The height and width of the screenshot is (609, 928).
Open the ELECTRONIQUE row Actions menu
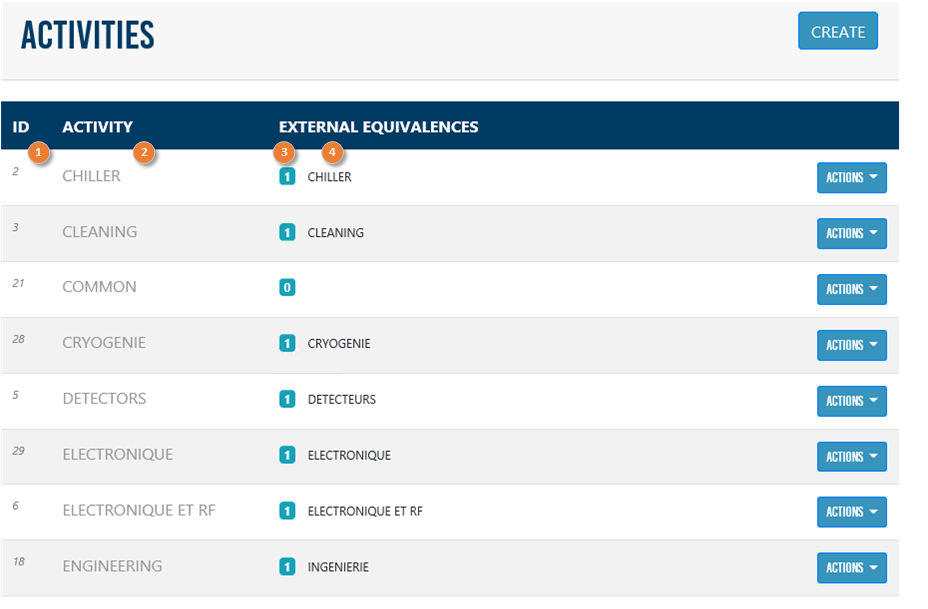tap(851, 457)
